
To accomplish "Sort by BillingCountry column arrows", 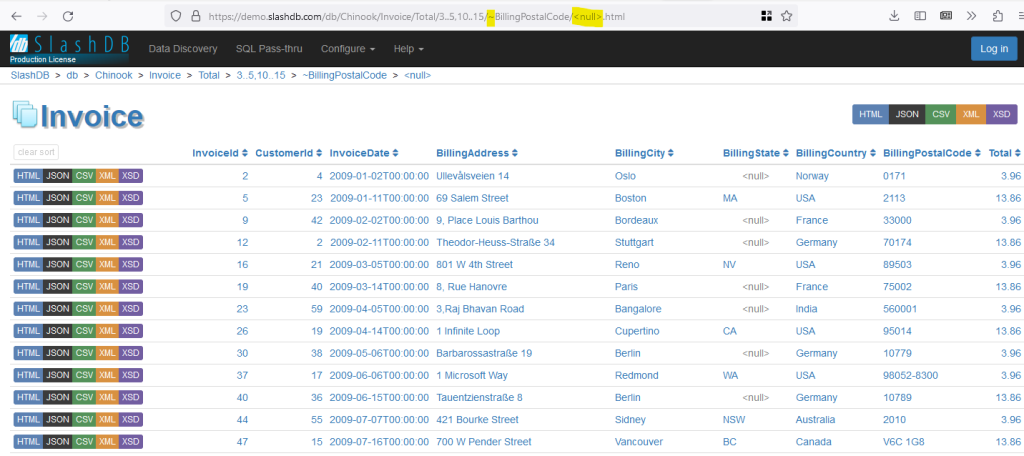I will tap(872, 154).
